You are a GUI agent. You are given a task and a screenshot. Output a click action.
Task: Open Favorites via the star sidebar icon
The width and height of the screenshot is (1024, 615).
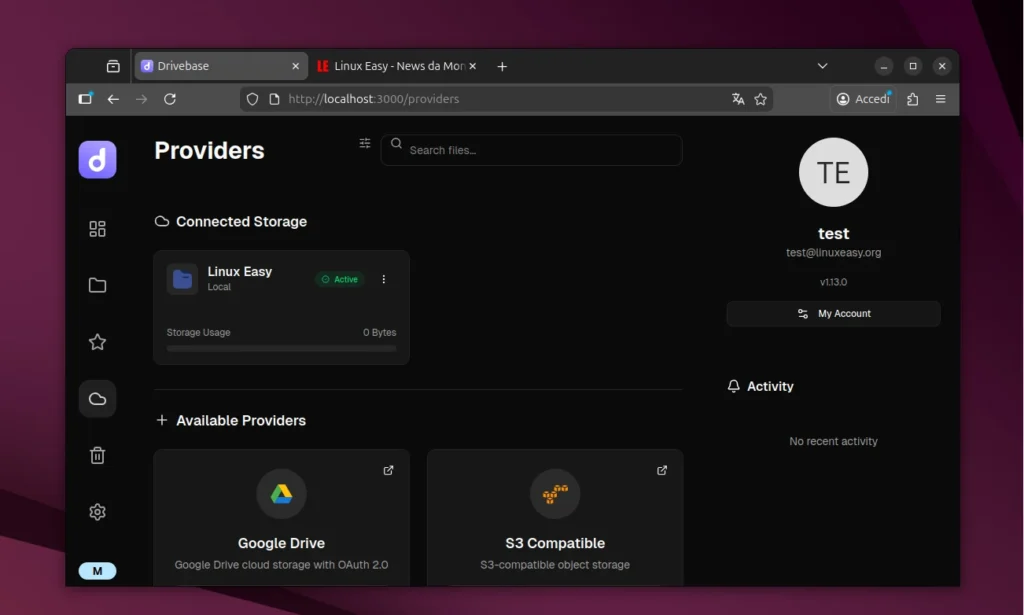pos(97,341)
